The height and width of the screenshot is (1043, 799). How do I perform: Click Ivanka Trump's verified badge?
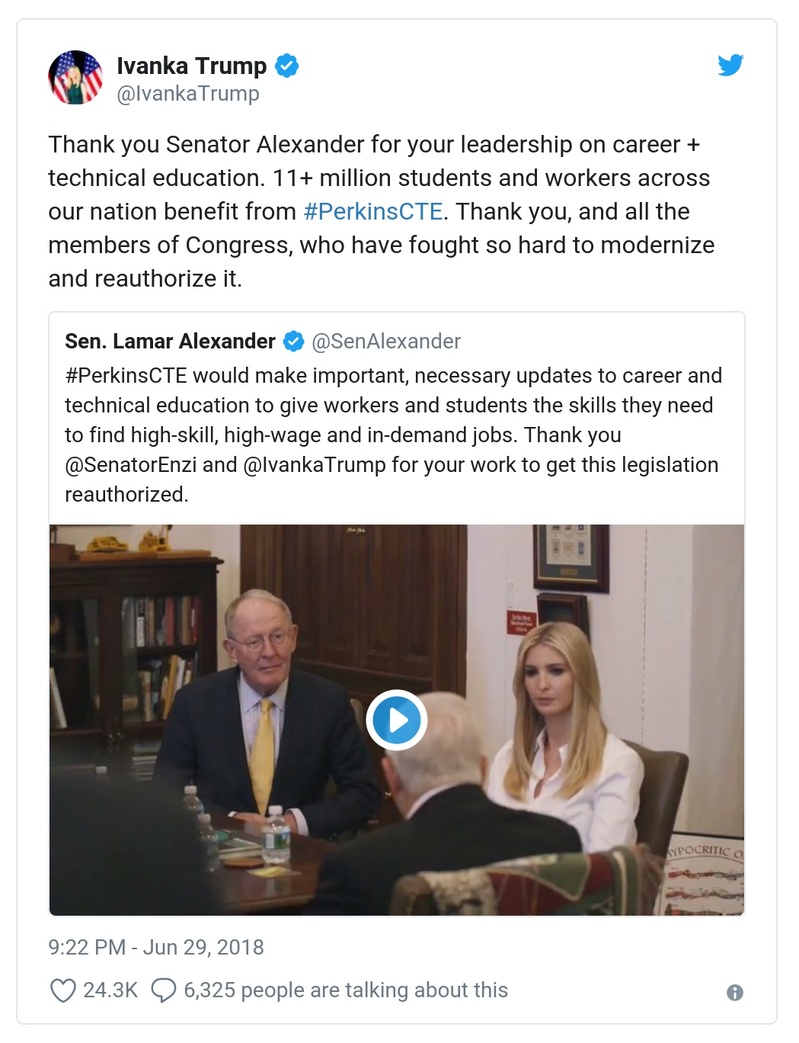click(x=288, y=67)
